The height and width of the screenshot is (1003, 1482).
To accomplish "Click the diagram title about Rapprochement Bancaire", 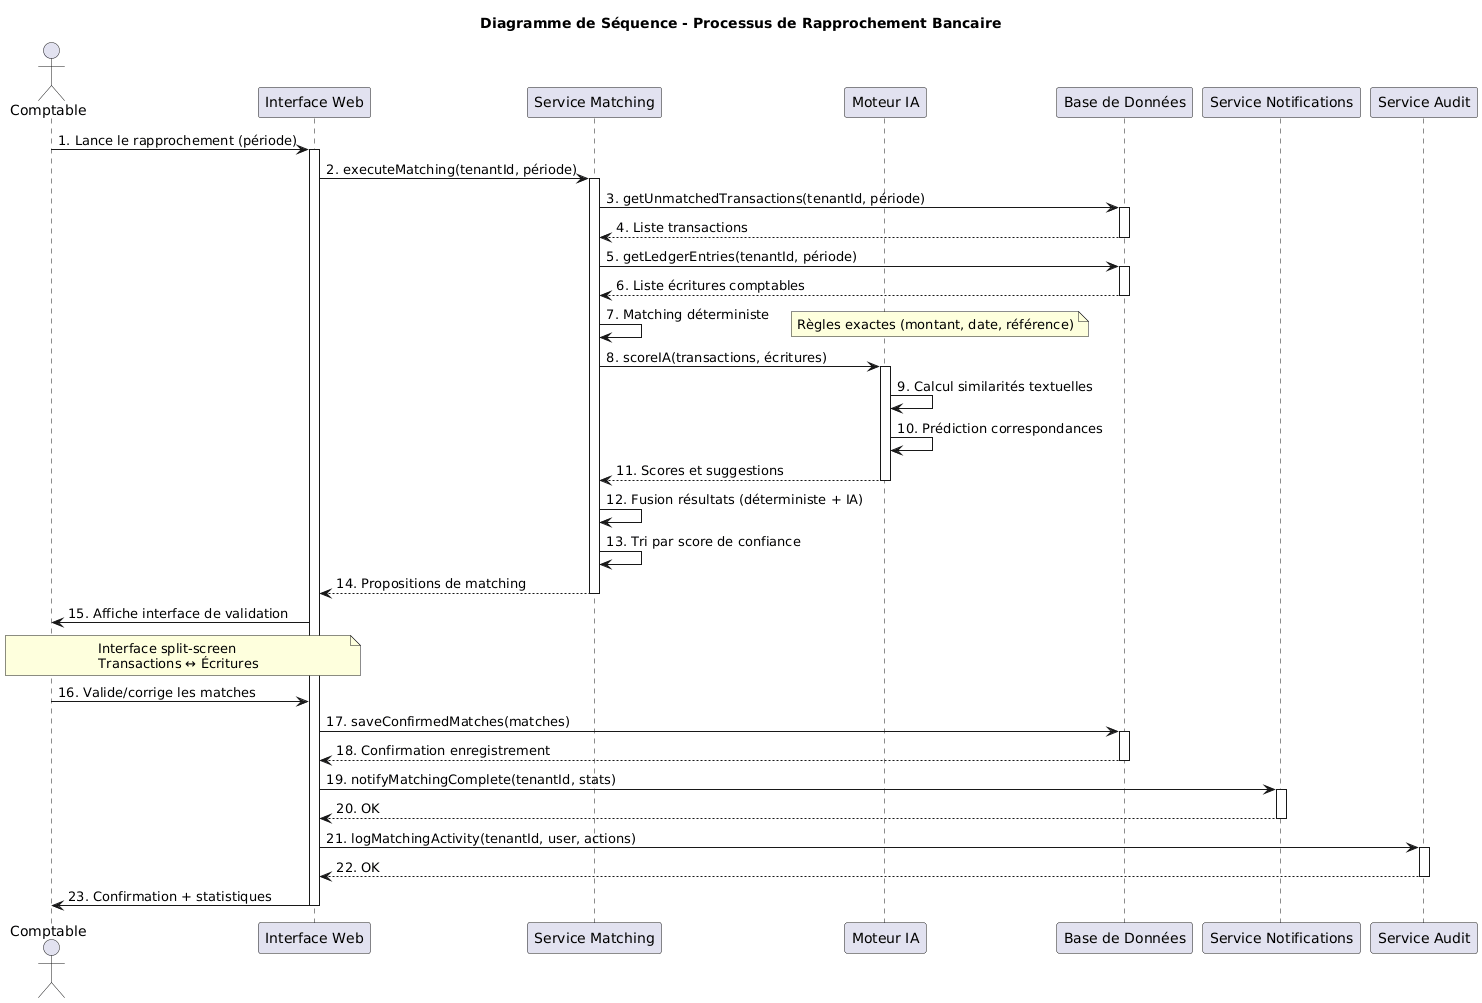I will click(x=740, y=23).
